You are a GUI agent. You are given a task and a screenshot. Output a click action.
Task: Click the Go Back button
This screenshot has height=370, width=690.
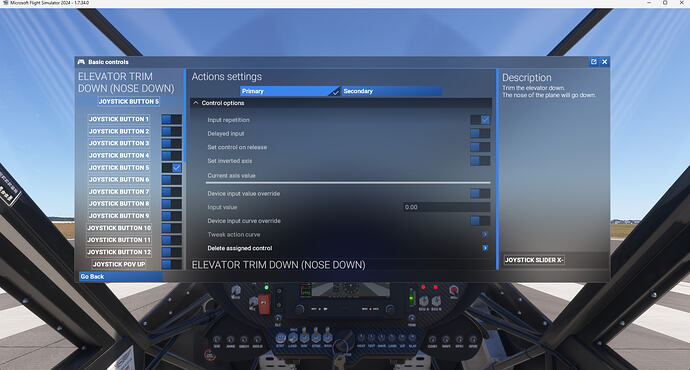[x=121, y=277]
